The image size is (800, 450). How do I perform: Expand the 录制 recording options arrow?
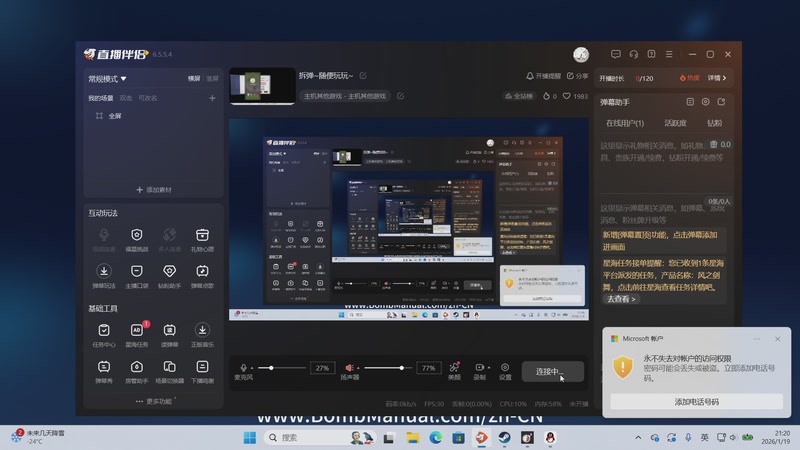[489, 368]
